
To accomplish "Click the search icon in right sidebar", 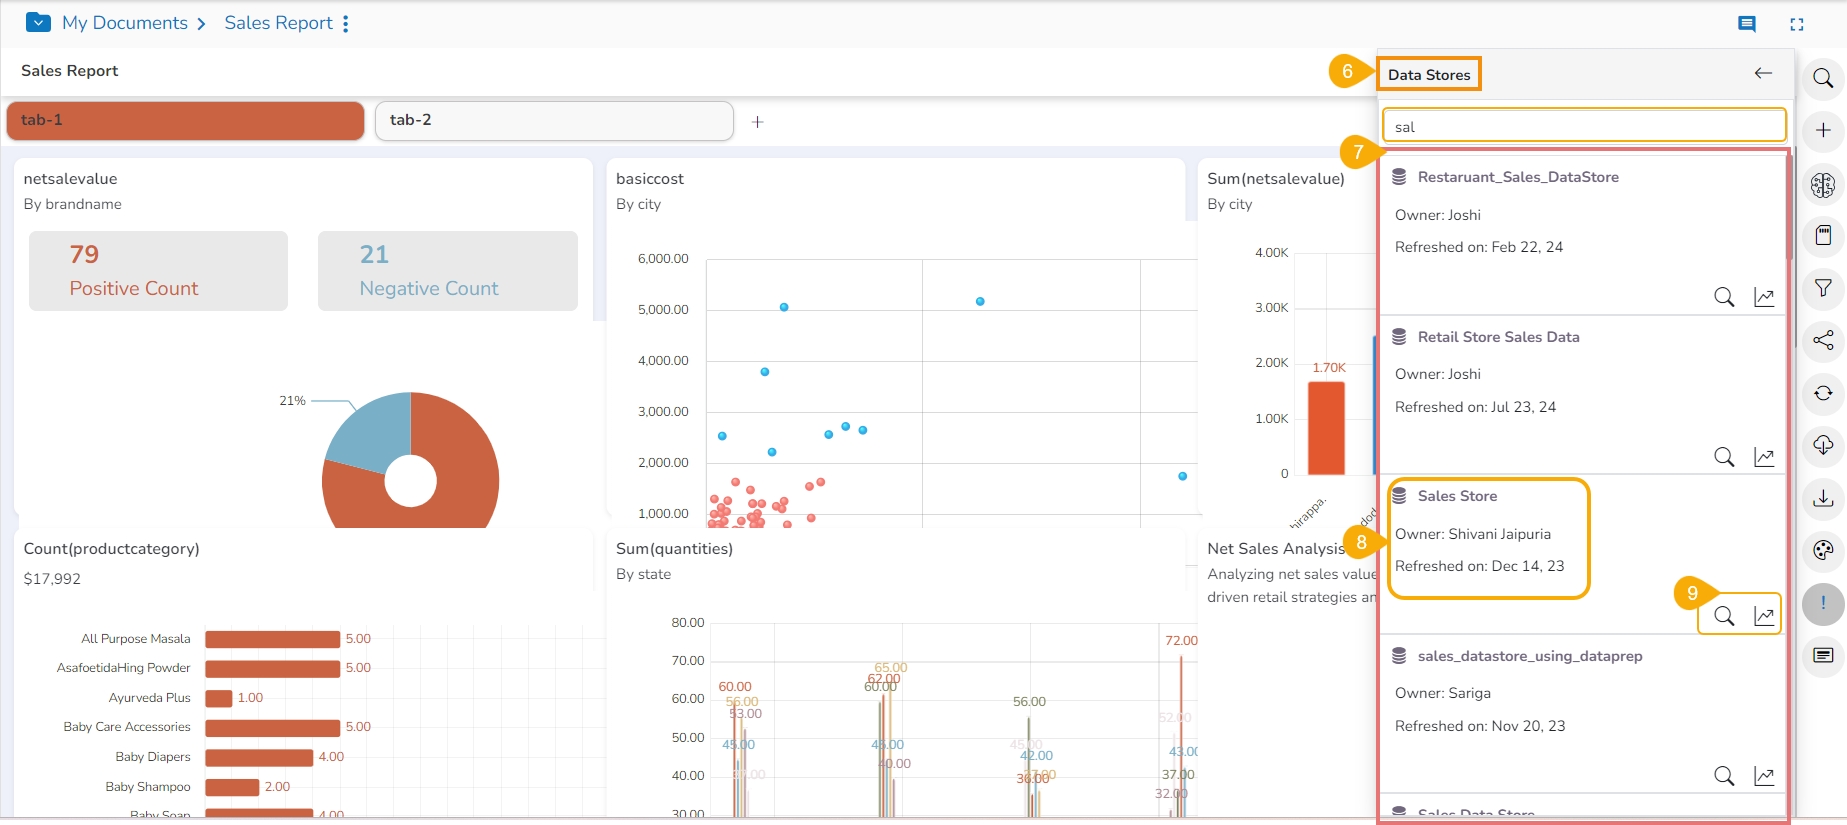I will 1823,78.
